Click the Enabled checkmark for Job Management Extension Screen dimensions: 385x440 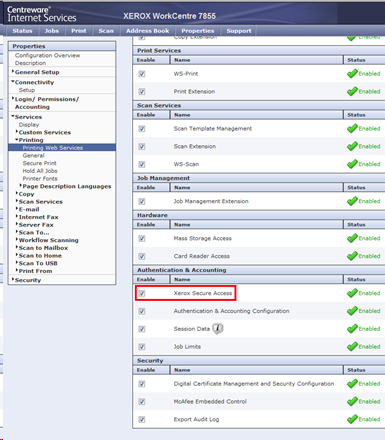(352, 201)
